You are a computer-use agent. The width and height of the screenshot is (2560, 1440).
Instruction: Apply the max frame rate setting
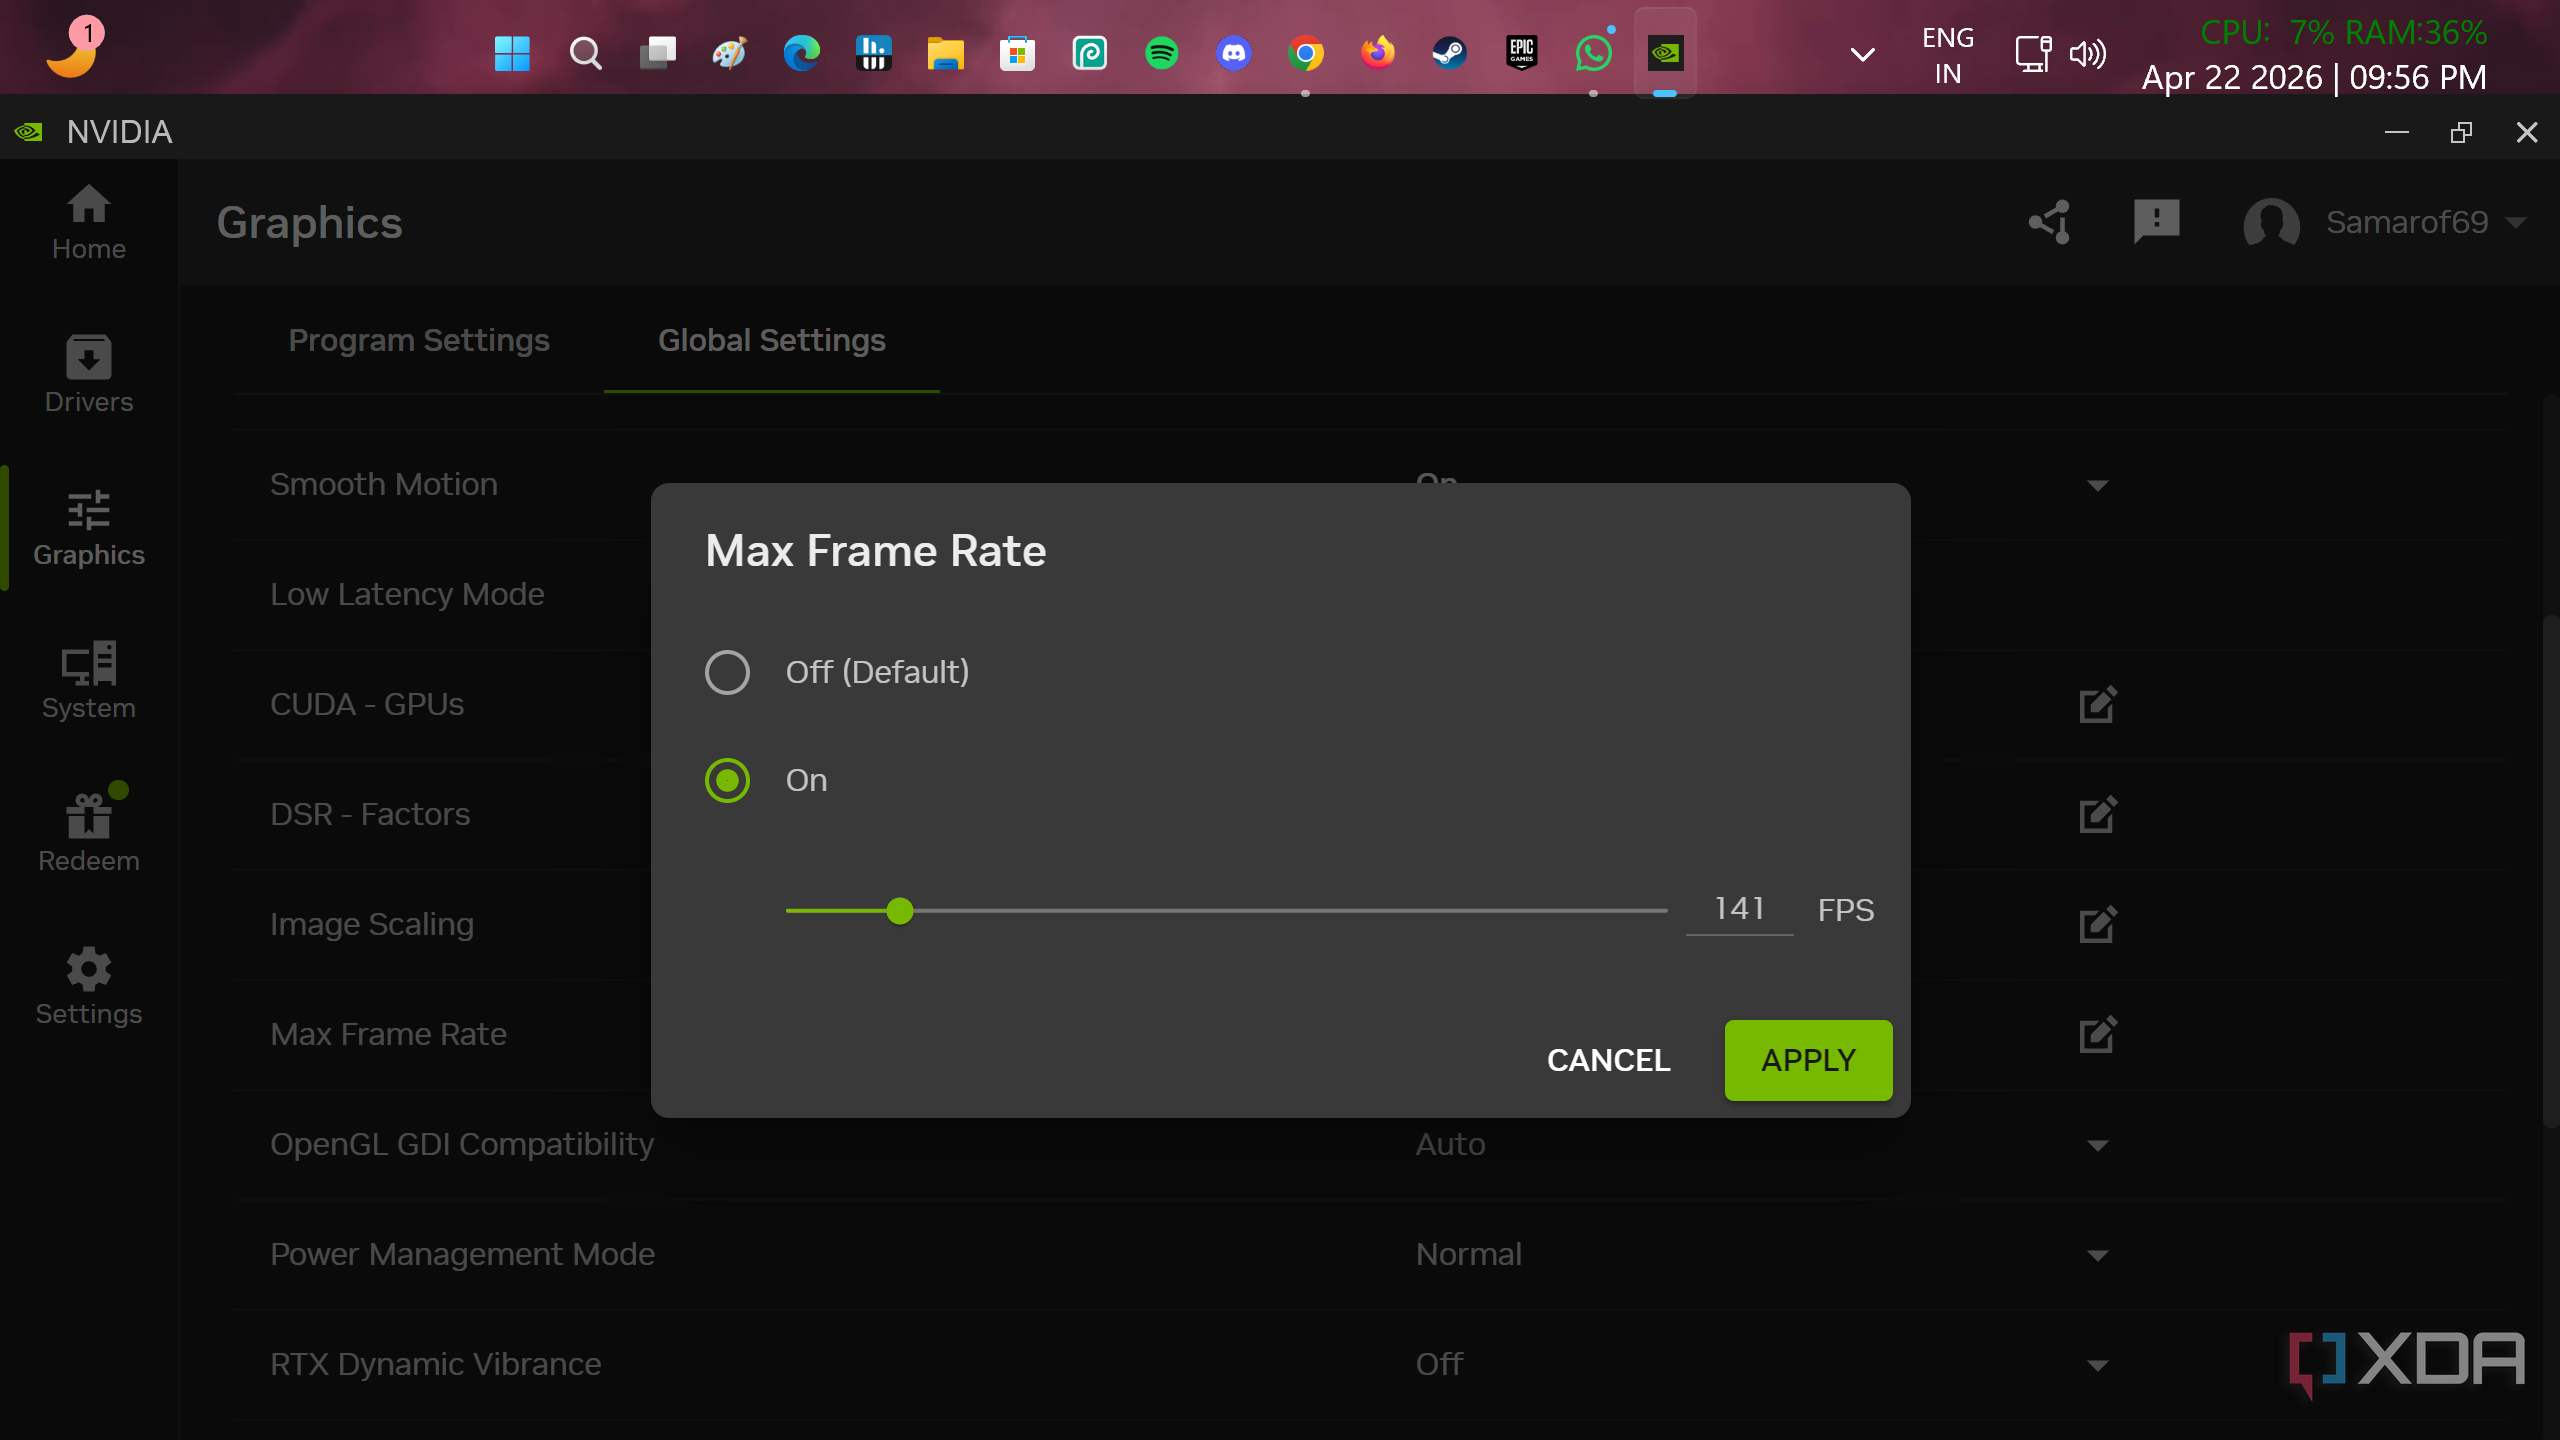(1808, 1060)
